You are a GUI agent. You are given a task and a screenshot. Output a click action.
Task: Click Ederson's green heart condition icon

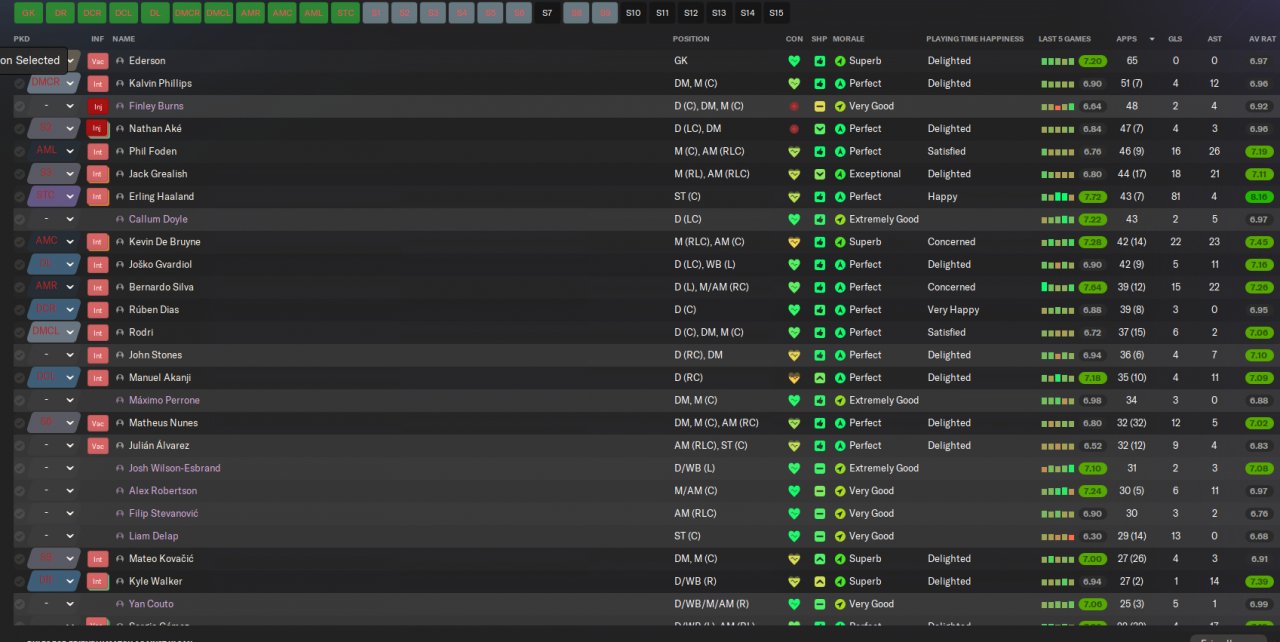click(794, 61)
